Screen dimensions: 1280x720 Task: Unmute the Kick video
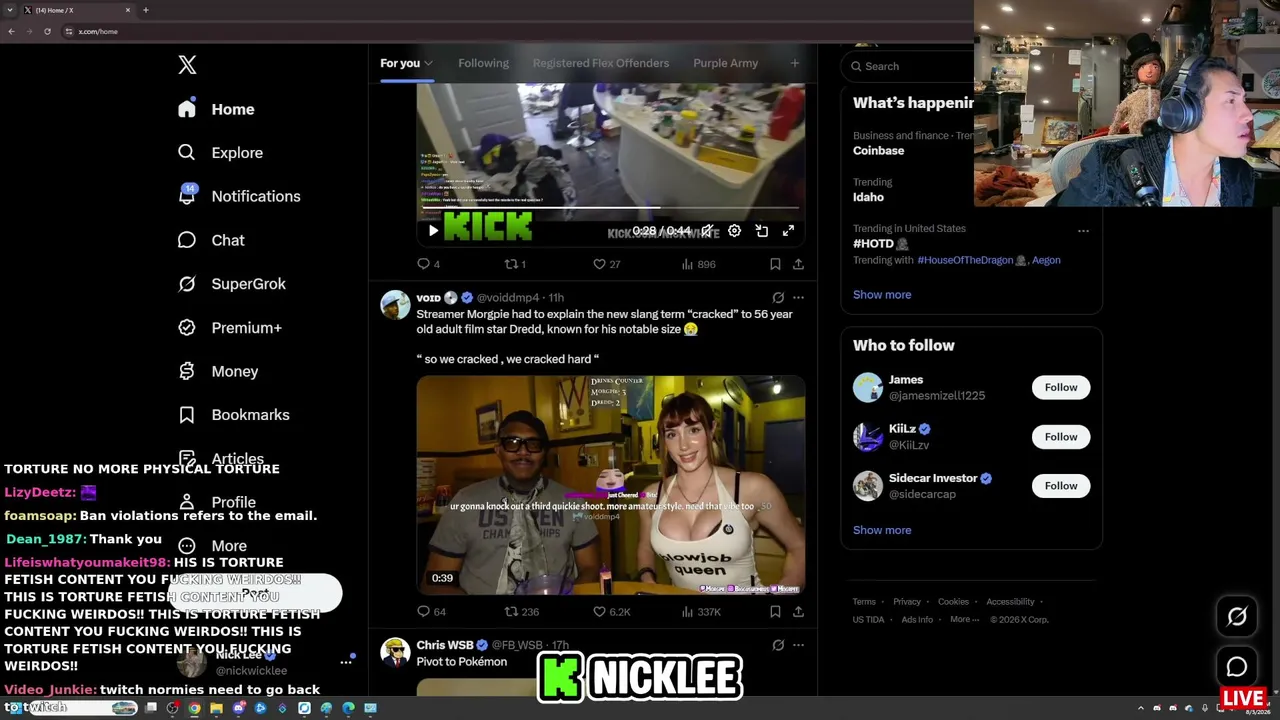[707, 231]
